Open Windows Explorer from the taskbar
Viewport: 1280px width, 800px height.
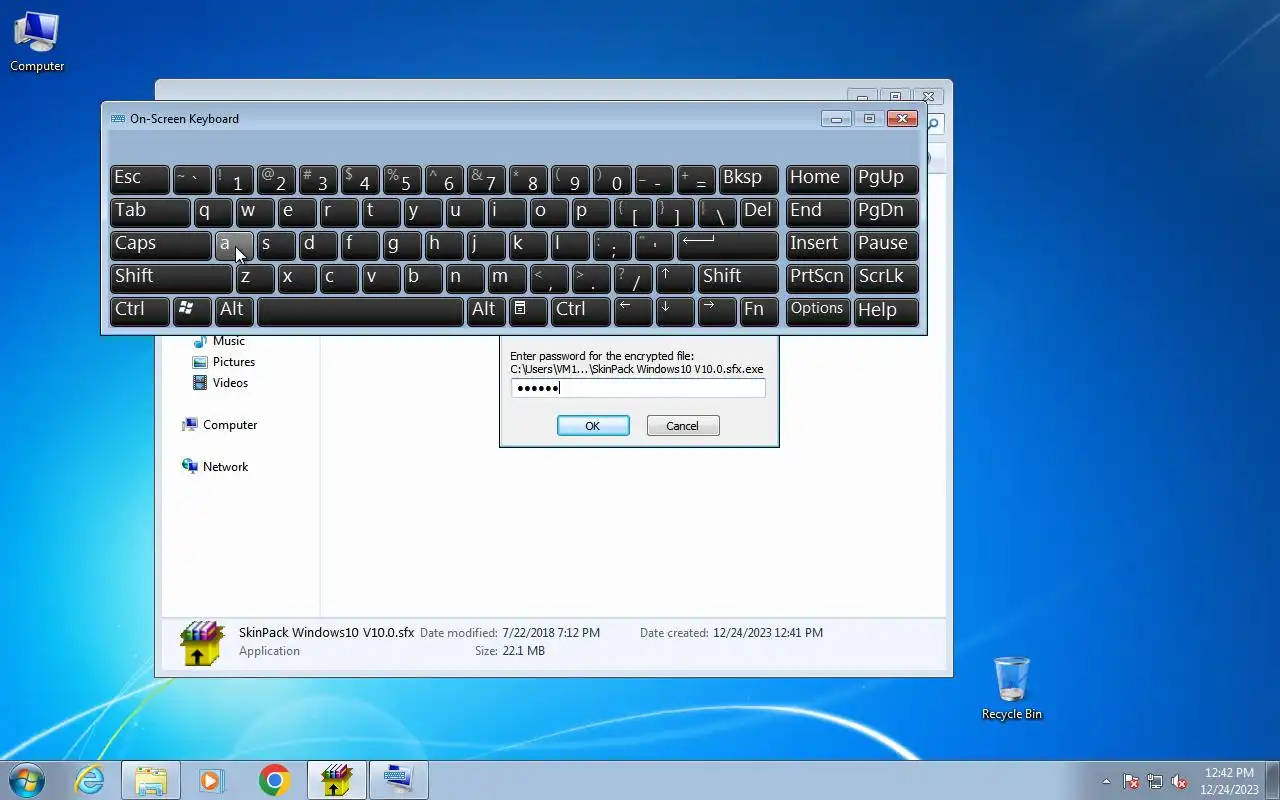pyautogui.click(x=151, y=780)
